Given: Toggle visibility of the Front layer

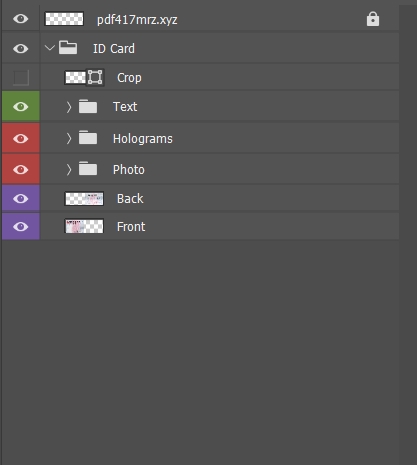Looking at the screenshot, I should click(x=21, y=227).
